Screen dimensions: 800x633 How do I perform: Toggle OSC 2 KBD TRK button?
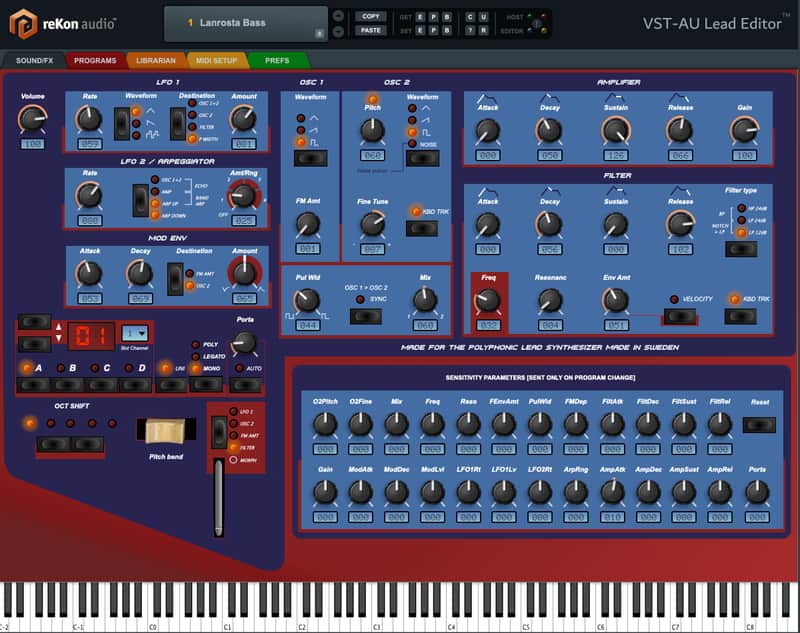coord(422,228)
